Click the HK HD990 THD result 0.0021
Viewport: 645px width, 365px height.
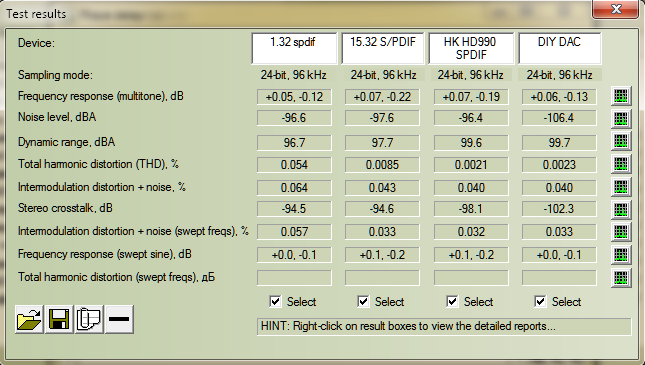pyautogui.click(x=471, y=165)
